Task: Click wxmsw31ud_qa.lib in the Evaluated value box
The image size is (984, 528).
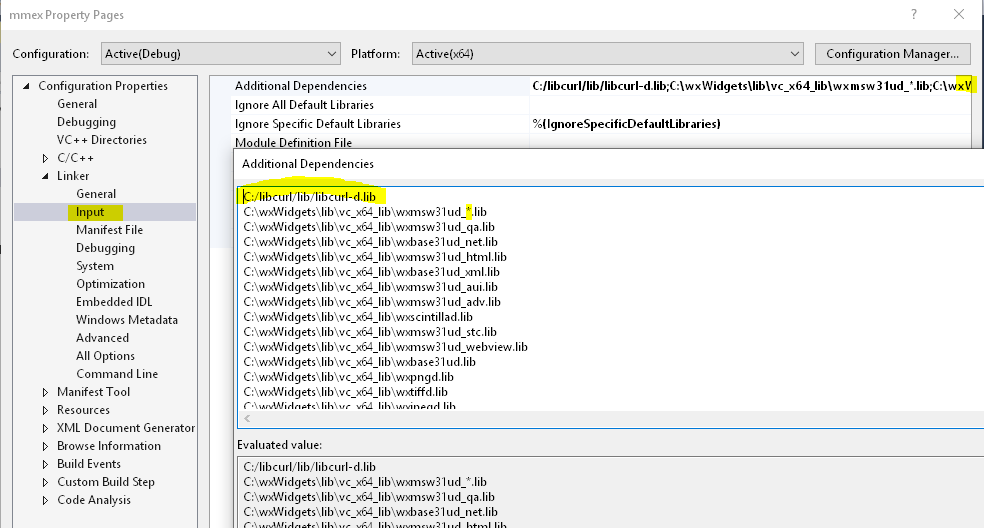Action: (x=369, y=497)
